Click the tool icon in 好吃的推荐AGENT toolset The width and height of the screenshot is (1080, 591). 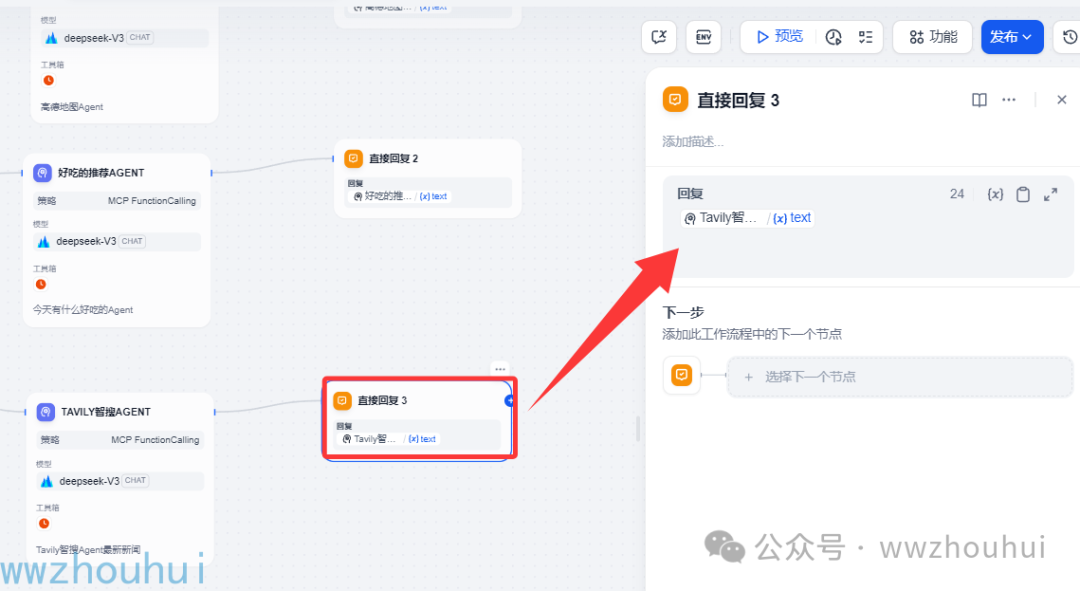pos(41,284)
